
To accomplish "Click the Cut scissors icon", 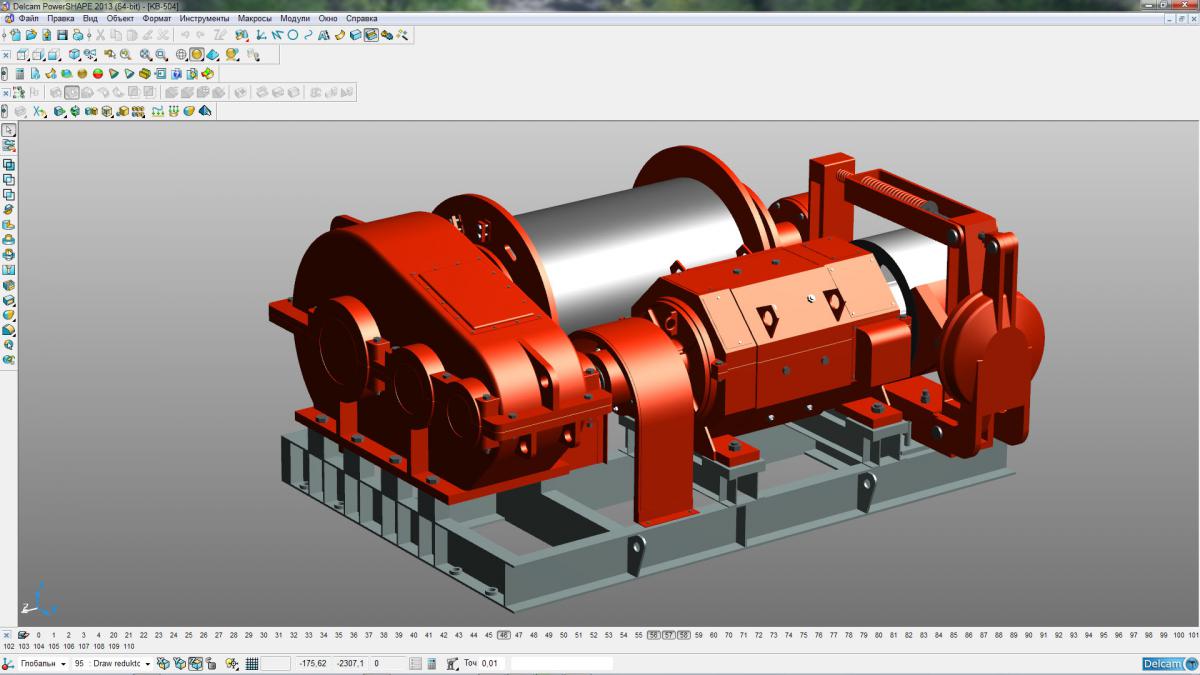I will pyautogui.click(x=100, y=35).
